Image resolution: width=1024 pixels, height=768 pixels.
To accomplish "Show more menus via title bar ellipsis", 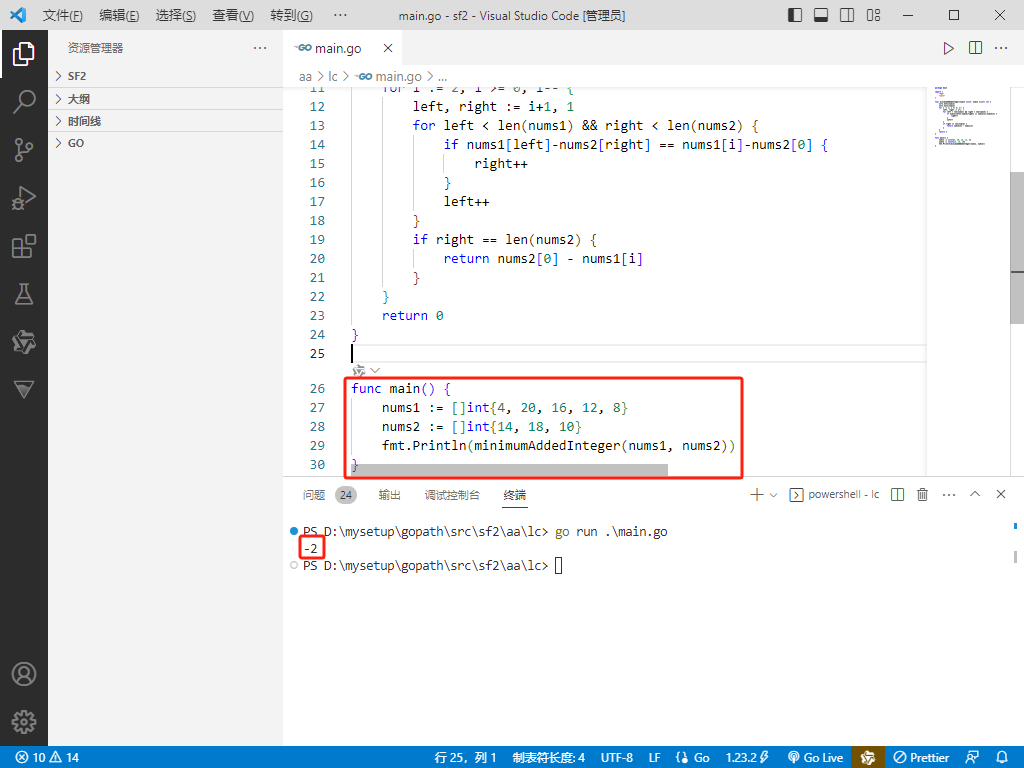I will (x=340, y=15).
